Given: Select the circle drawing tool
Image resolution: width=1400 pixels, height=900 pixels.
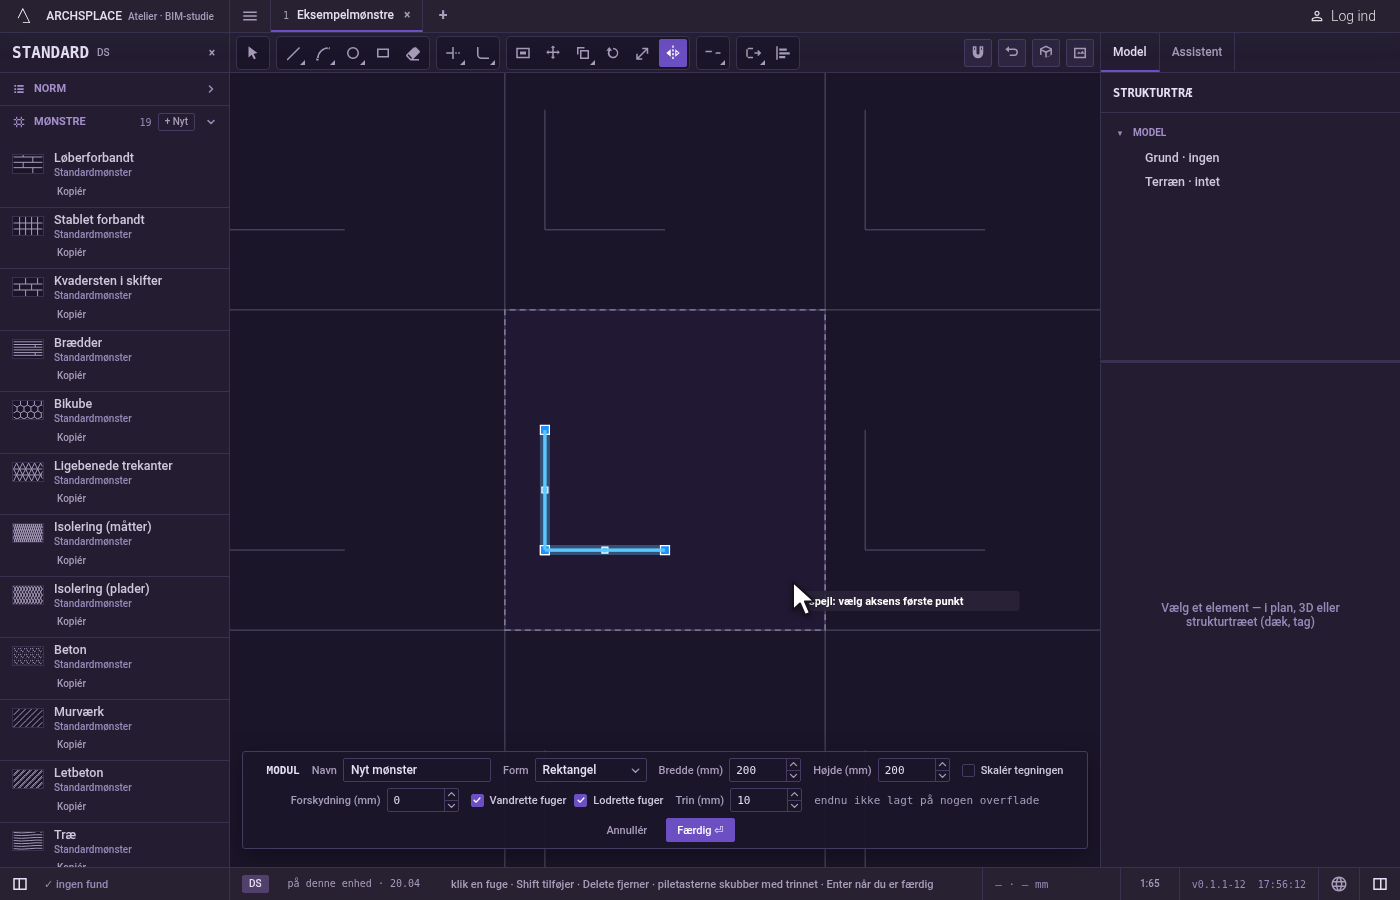Looking at the screenshot, I should tap(353, 53).
